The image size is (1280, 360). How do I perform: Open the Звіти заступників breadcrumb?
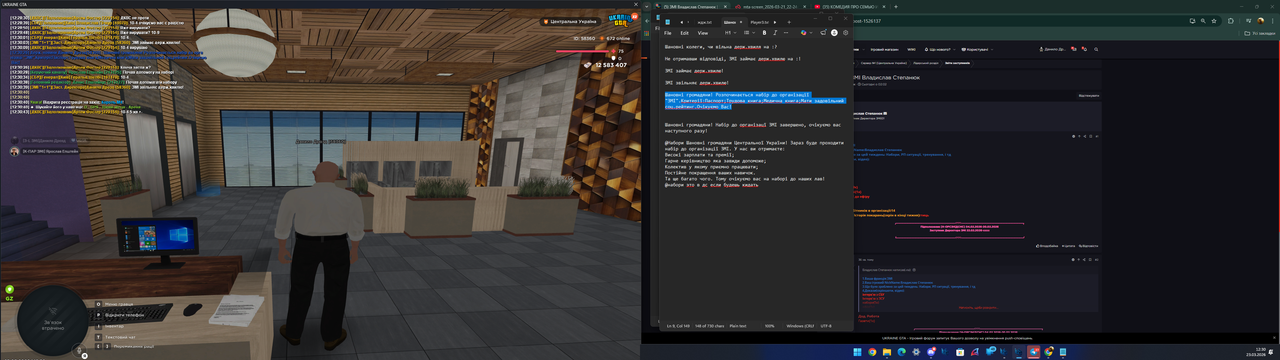pyautogui.click(x=957, y=63)
